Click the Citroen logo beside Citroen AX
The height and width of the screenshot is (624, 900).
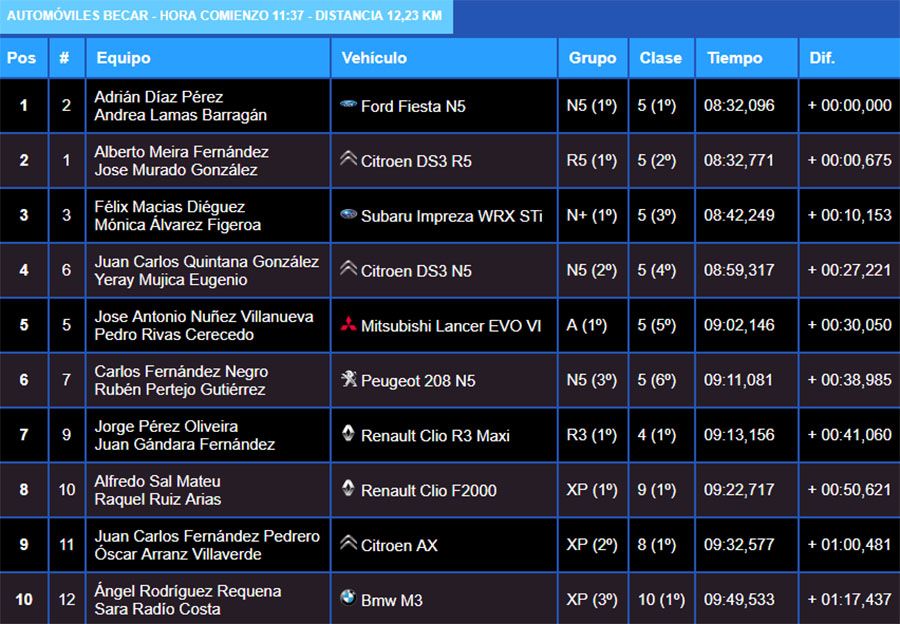pyautogui.click(x=348, y=543)
